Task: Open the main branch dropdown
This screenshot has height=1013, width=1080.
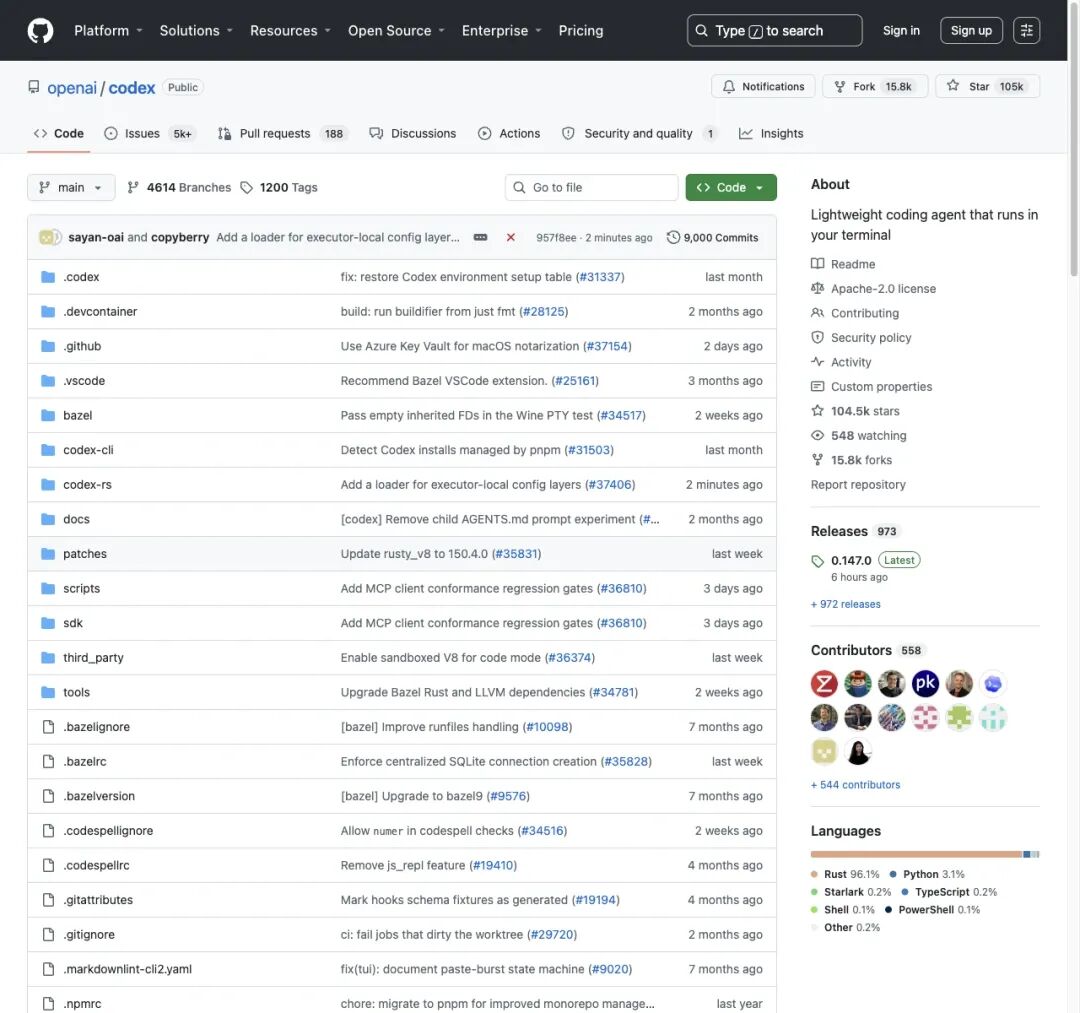Action: pyautogui.click(x=71, y=187)
